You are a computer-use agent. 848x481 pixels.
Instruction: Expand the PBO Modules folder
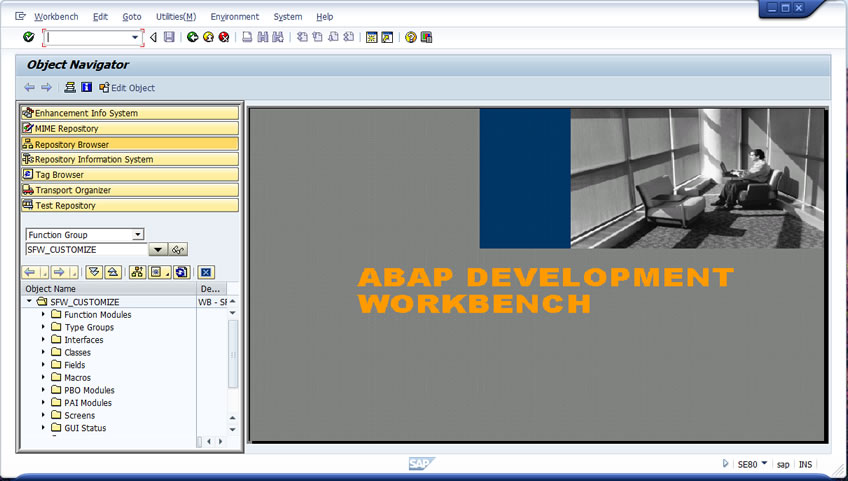pos(43,390)
